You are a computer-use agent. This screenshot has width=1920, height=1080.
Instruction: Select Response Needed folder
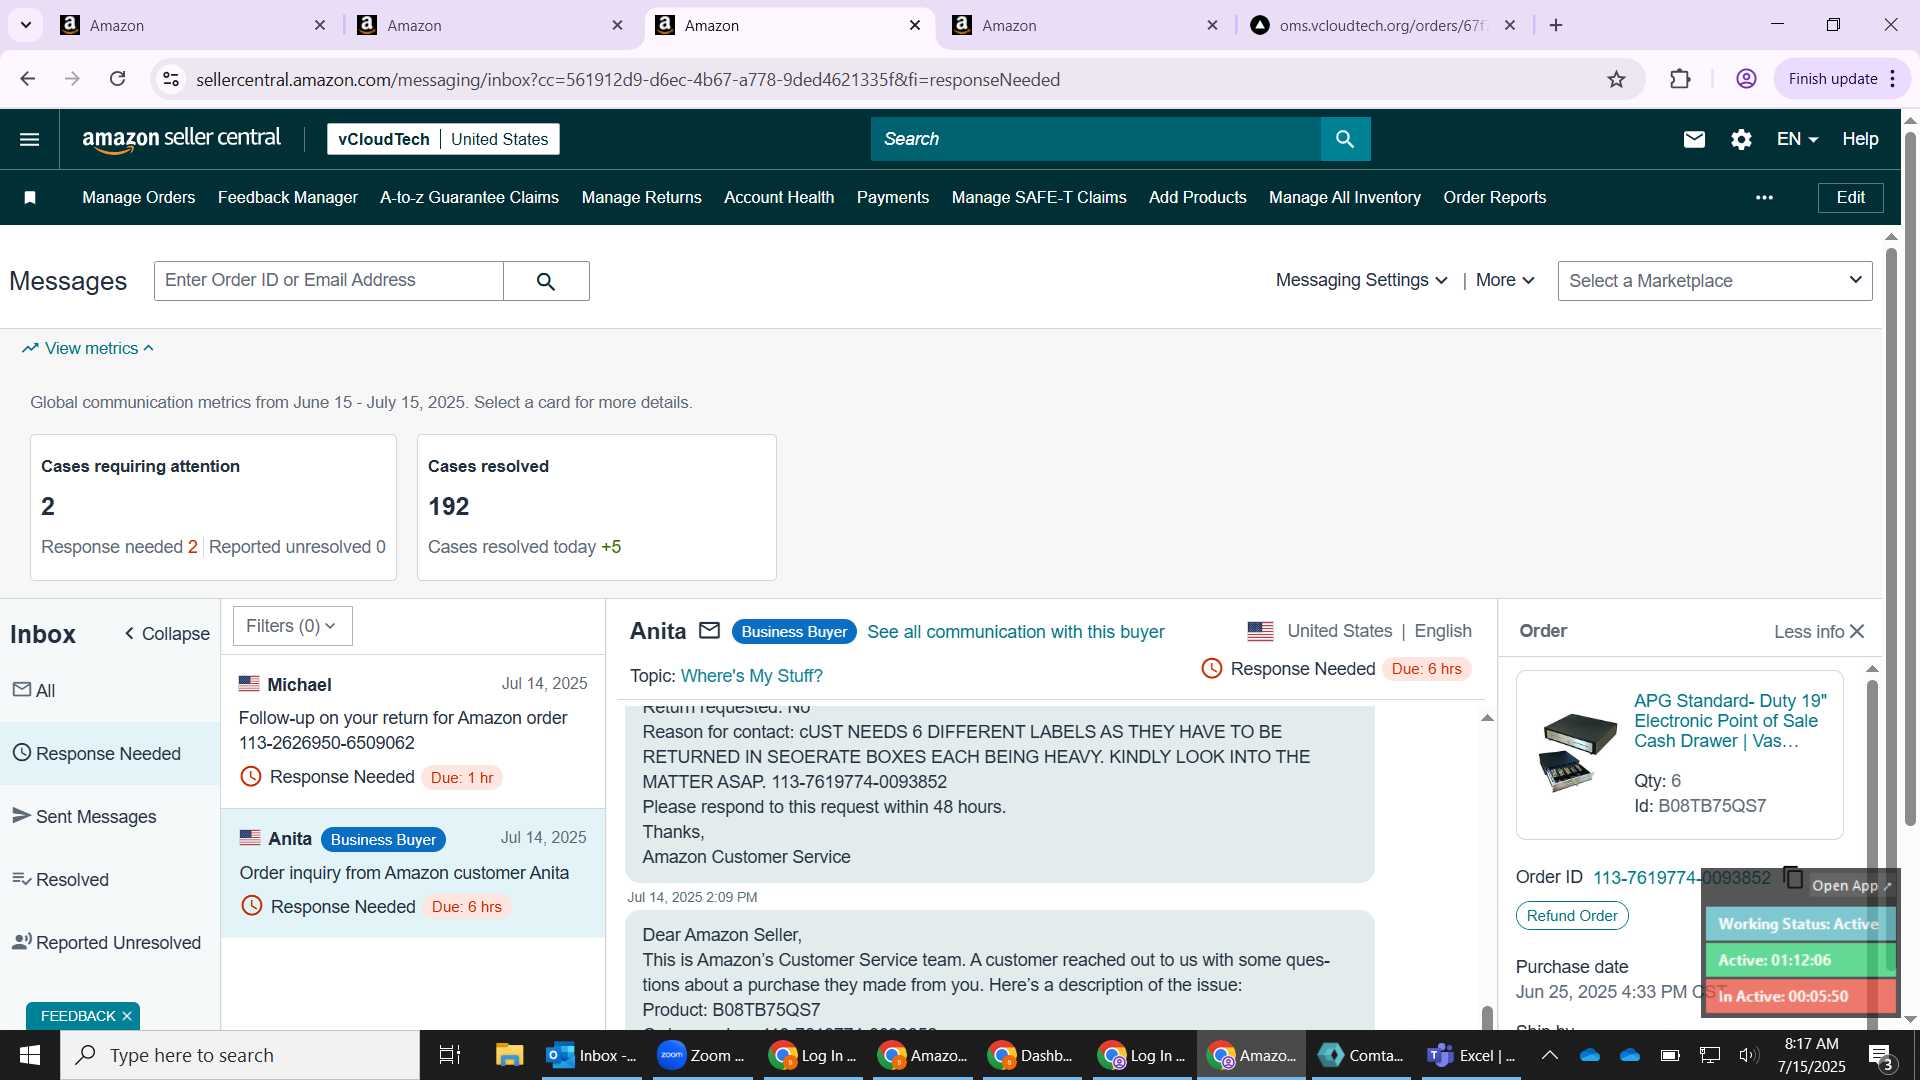point(110,754)
